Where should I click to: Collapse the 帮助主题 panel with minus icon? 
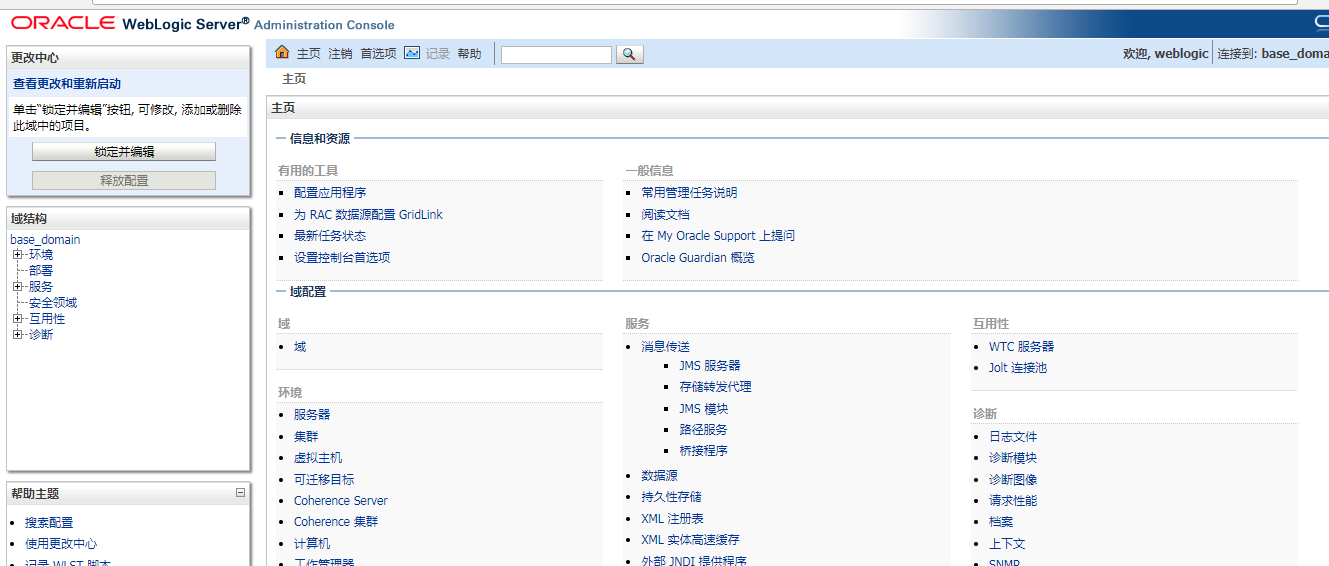tap(240, 493)
